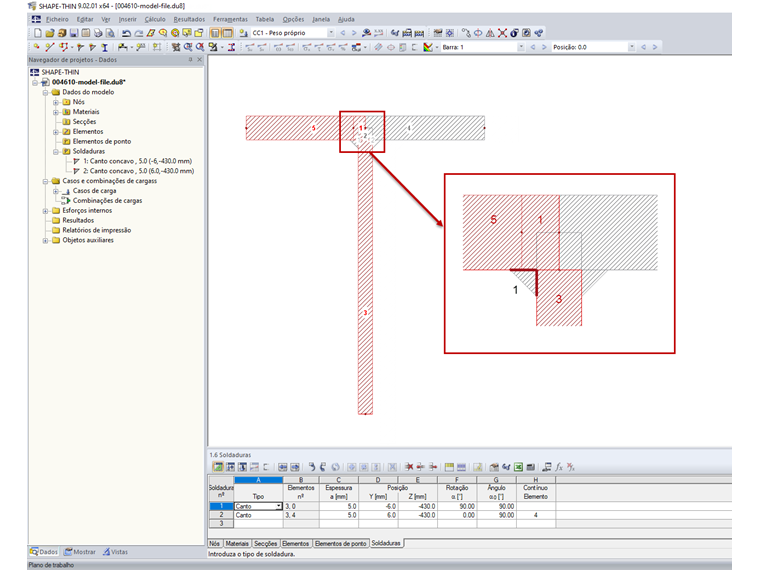Viewport: 760px width, 570px height.
Task: Expand the Esforços internos node
Action: (45, 211)
